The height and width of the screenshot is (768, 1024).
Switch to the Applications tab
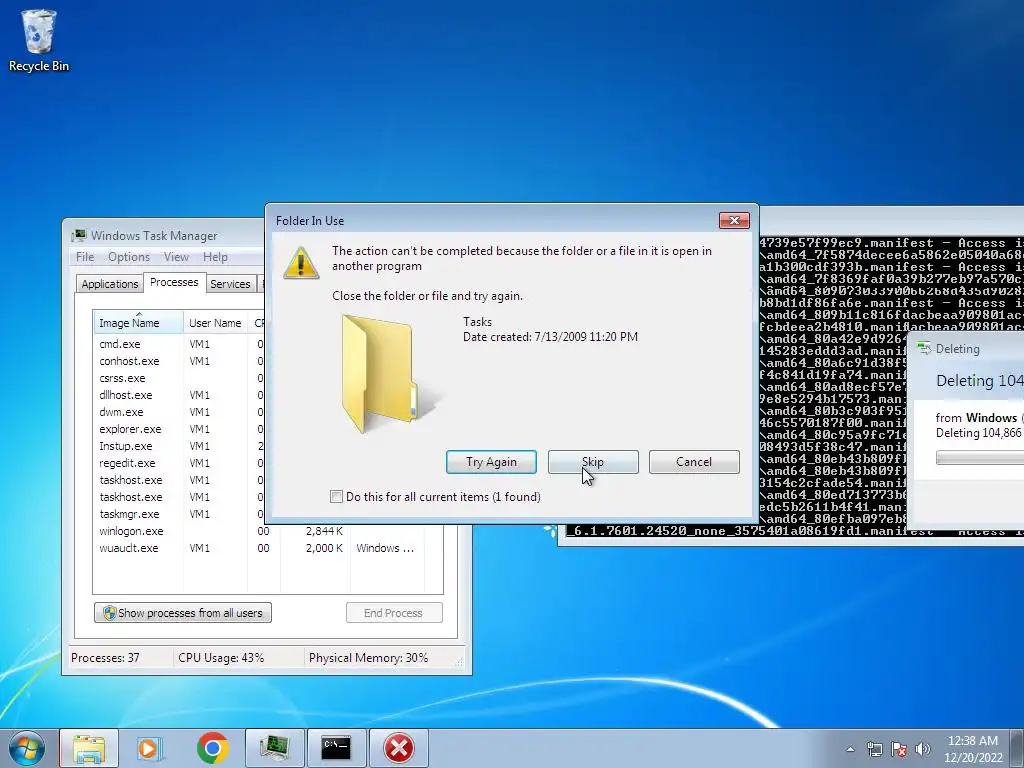pyautogui.click(x=110, y=284)
